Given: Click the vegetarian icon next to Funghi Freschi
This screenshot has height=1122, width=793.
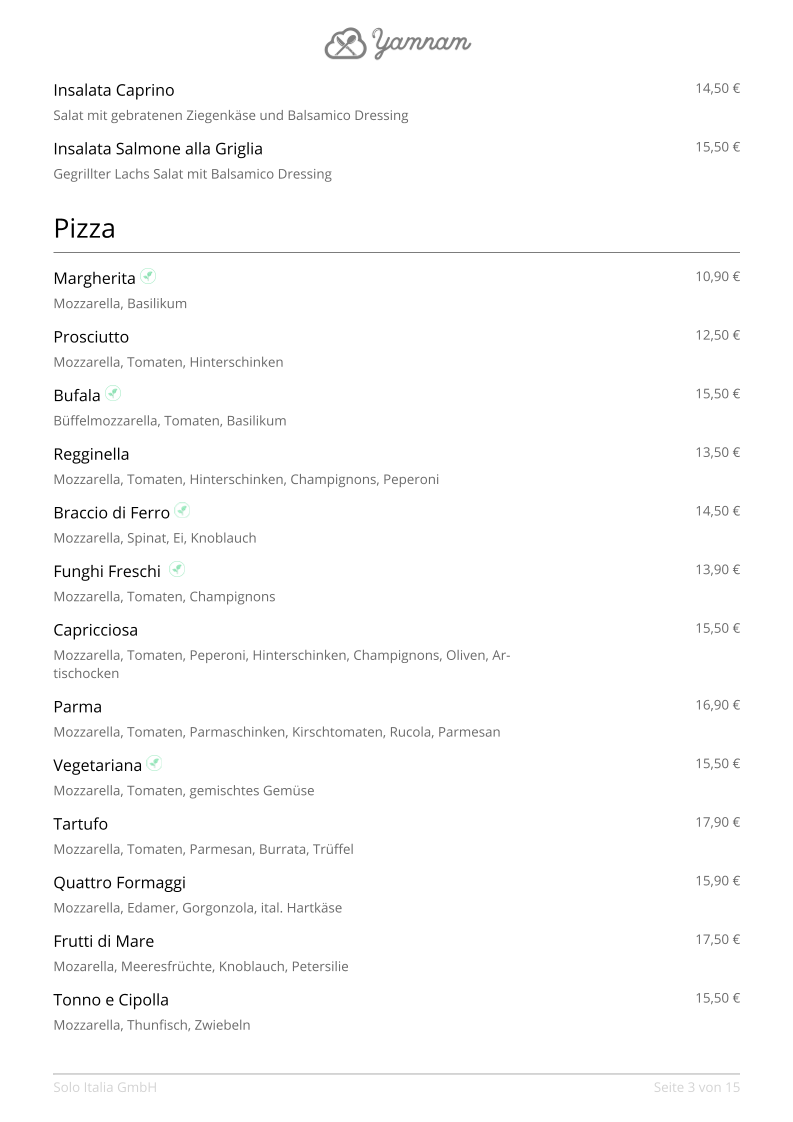Looking at the screenshot, I should point(177,570).
